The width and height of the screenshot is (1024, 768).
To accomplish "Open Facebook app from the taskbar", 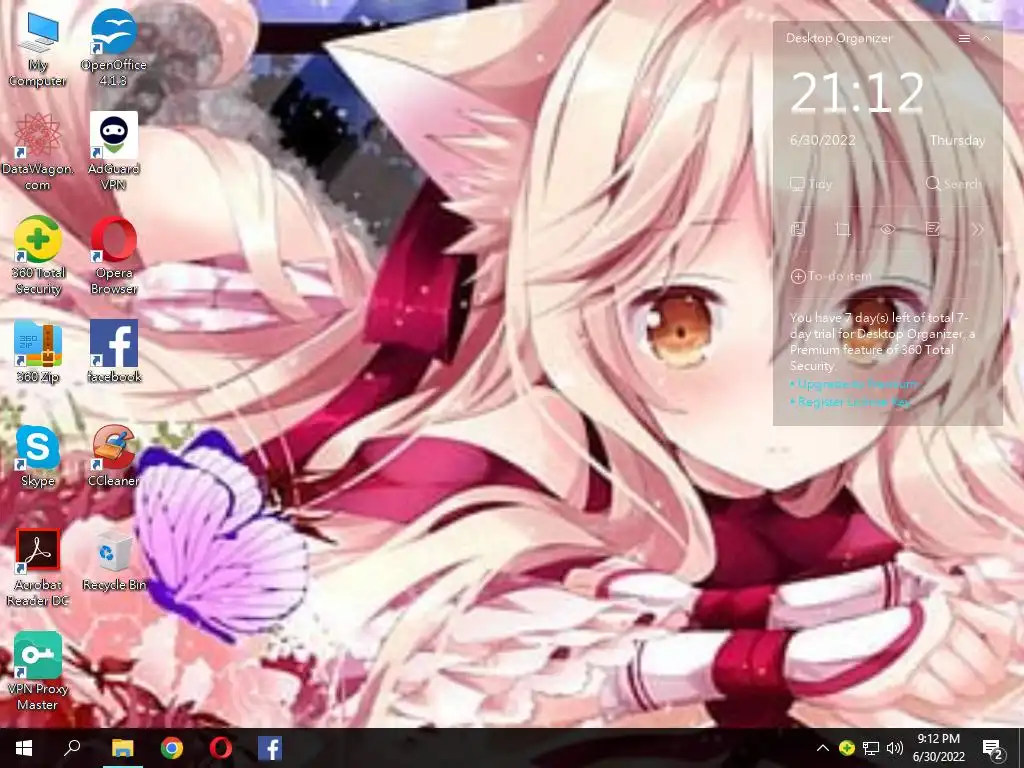I will (x=270, y=748).
